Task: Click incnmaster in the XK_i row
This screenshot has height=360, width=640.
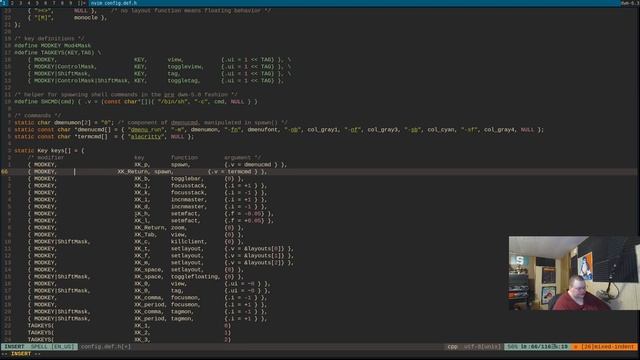Action: tap(187, 199)
